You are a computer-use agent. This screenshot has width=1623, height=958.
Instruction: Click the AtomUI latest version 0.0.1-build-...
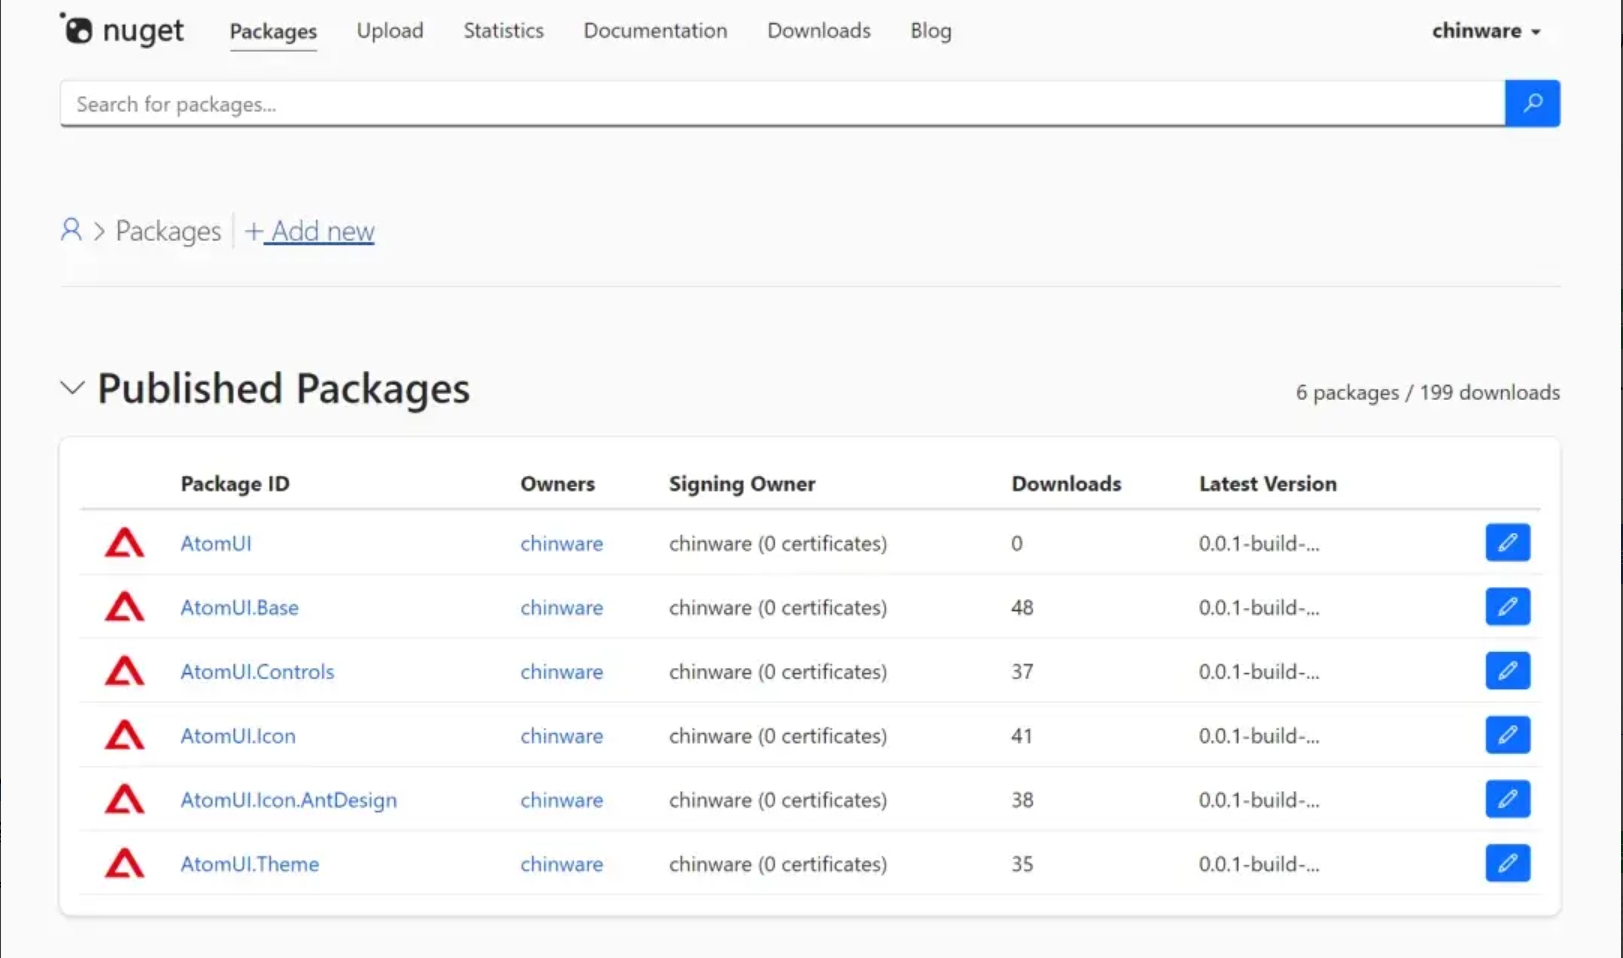click(x=1259, y=543)
